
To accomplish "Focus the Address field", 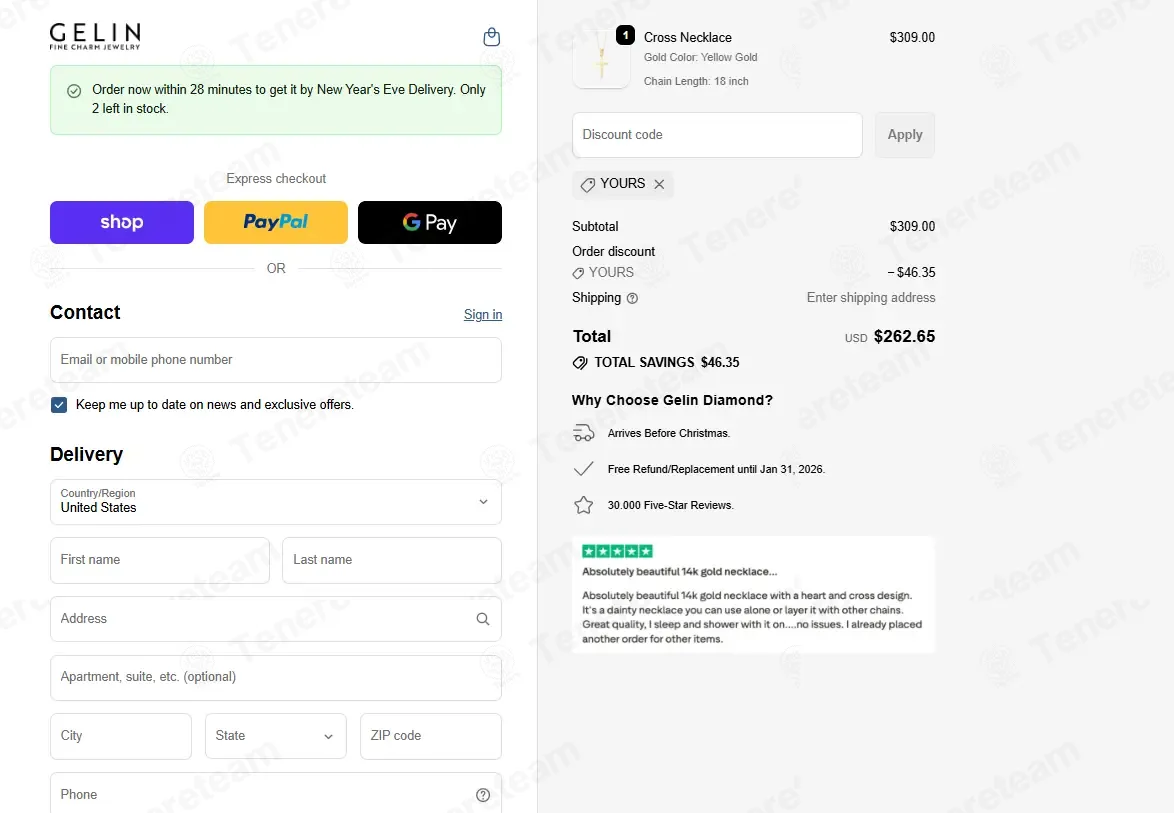I will tap(276, 619).
